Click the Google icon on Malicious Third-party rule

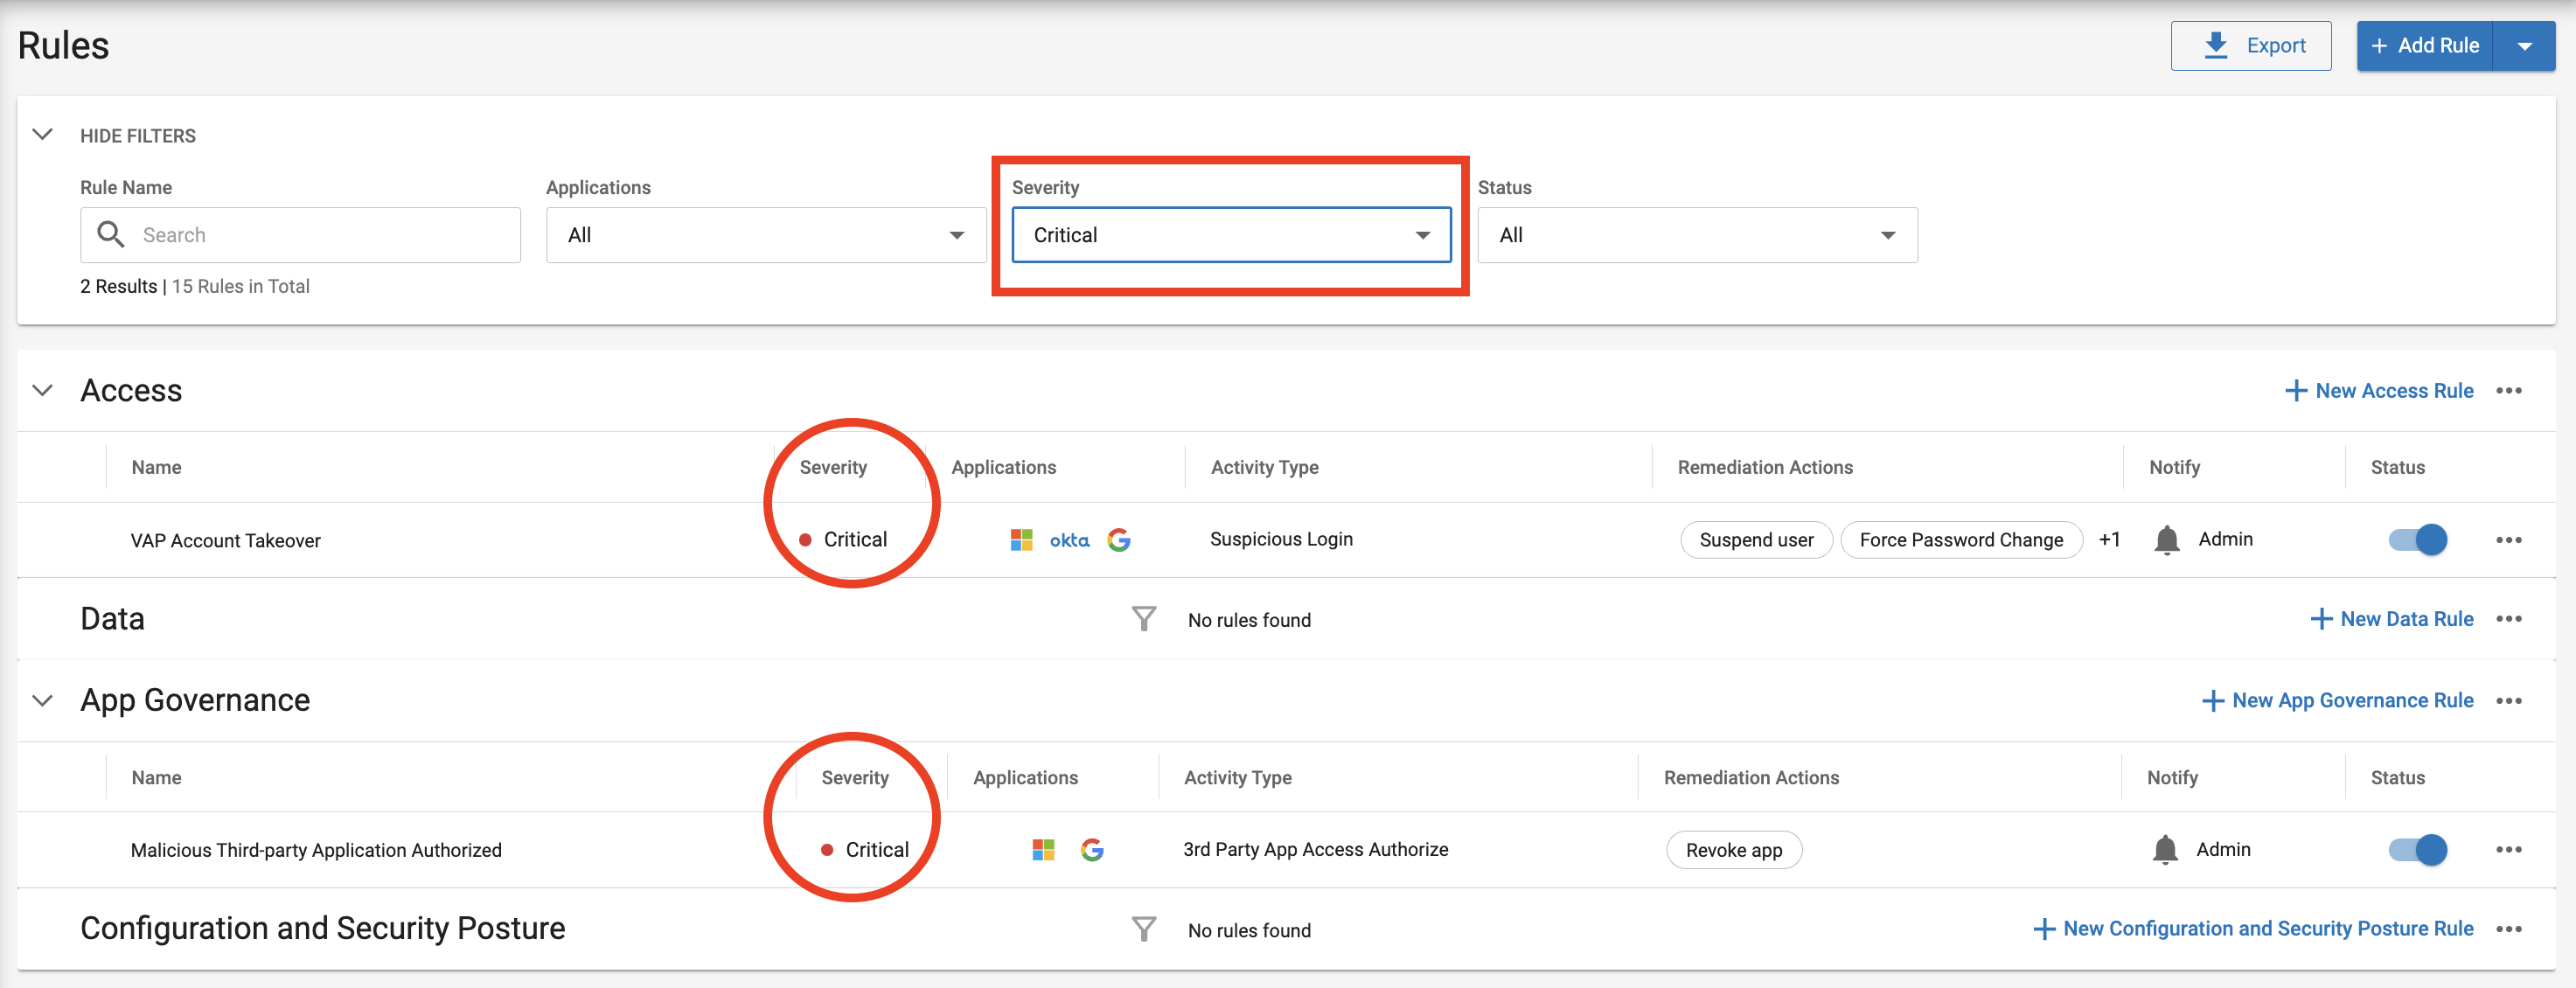(1093, 849)
